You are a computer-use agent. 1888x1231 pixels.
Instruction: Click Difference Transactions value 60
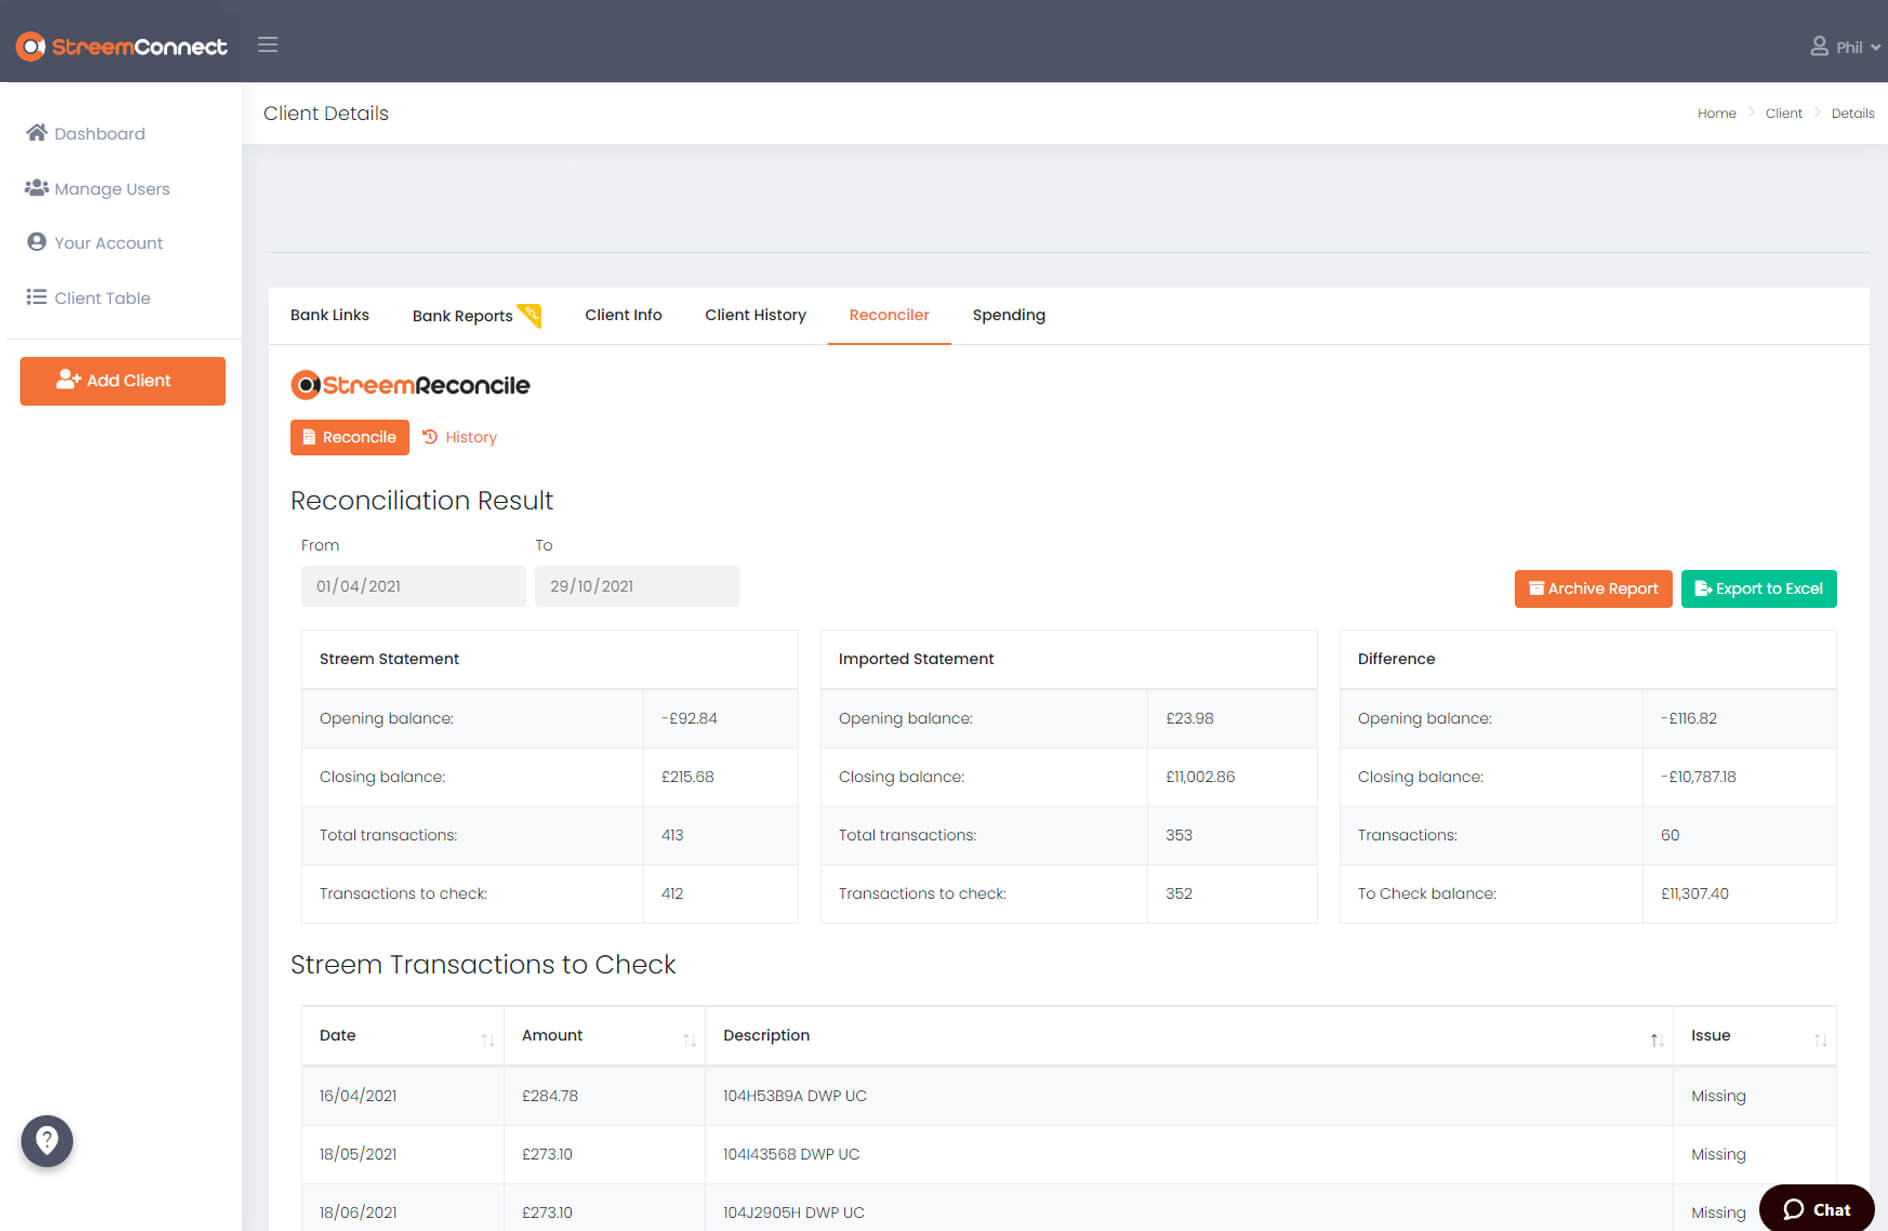(x=1669, y=835)
